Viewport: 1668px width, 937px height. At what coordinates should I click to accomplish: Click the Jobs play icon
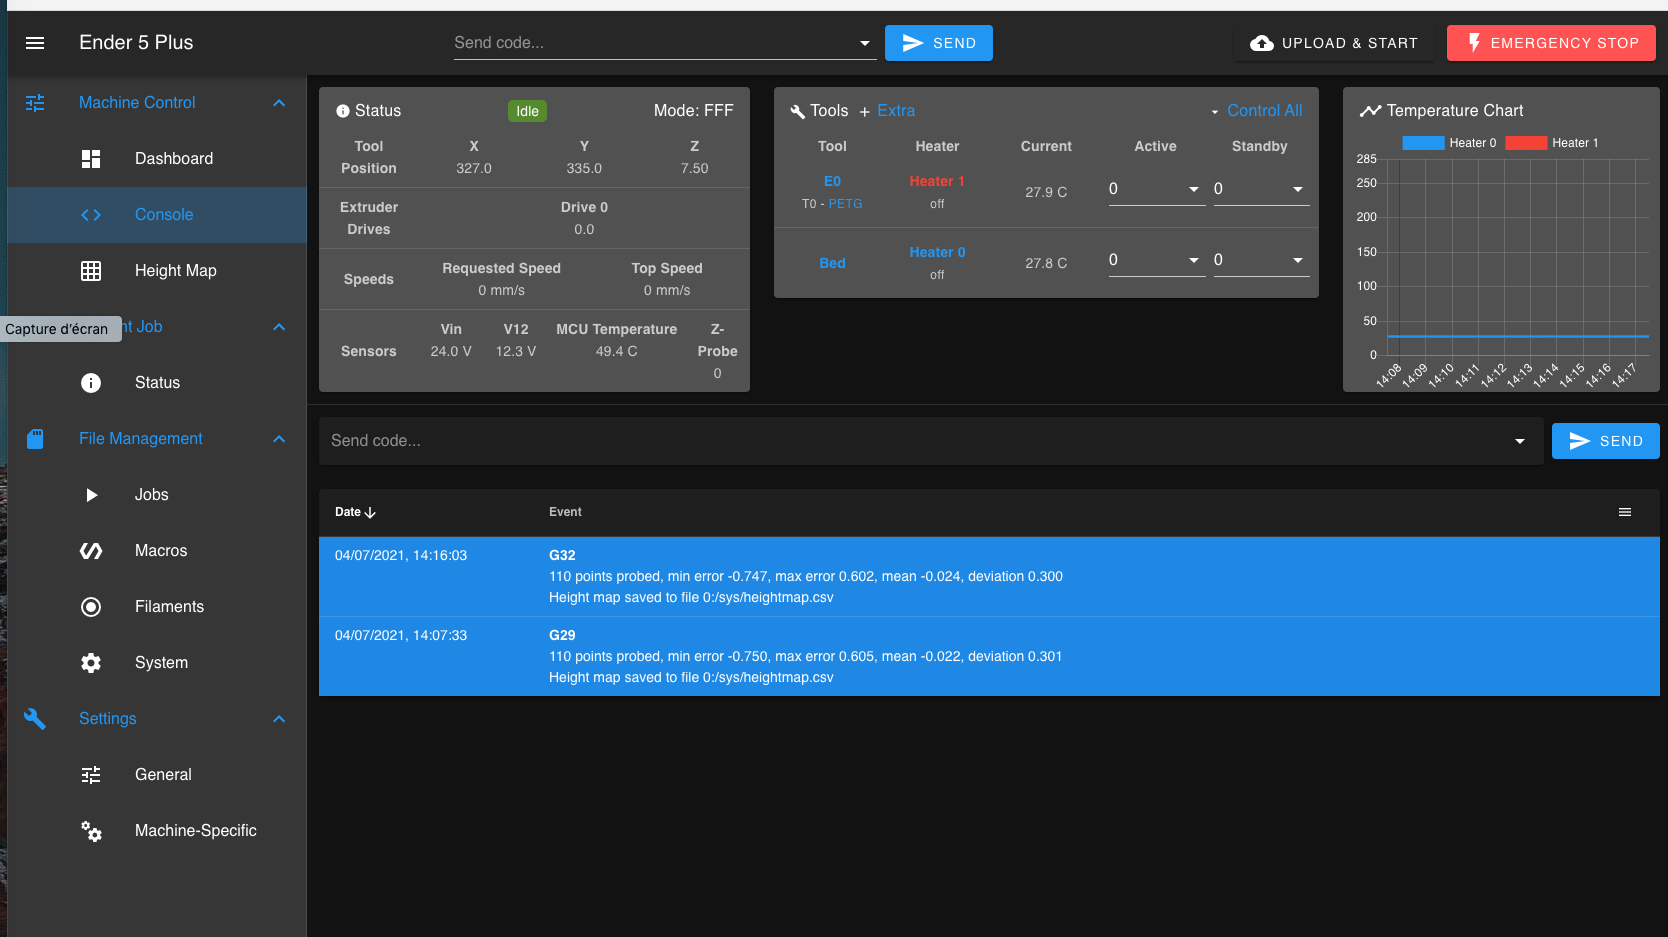[91, 495]
